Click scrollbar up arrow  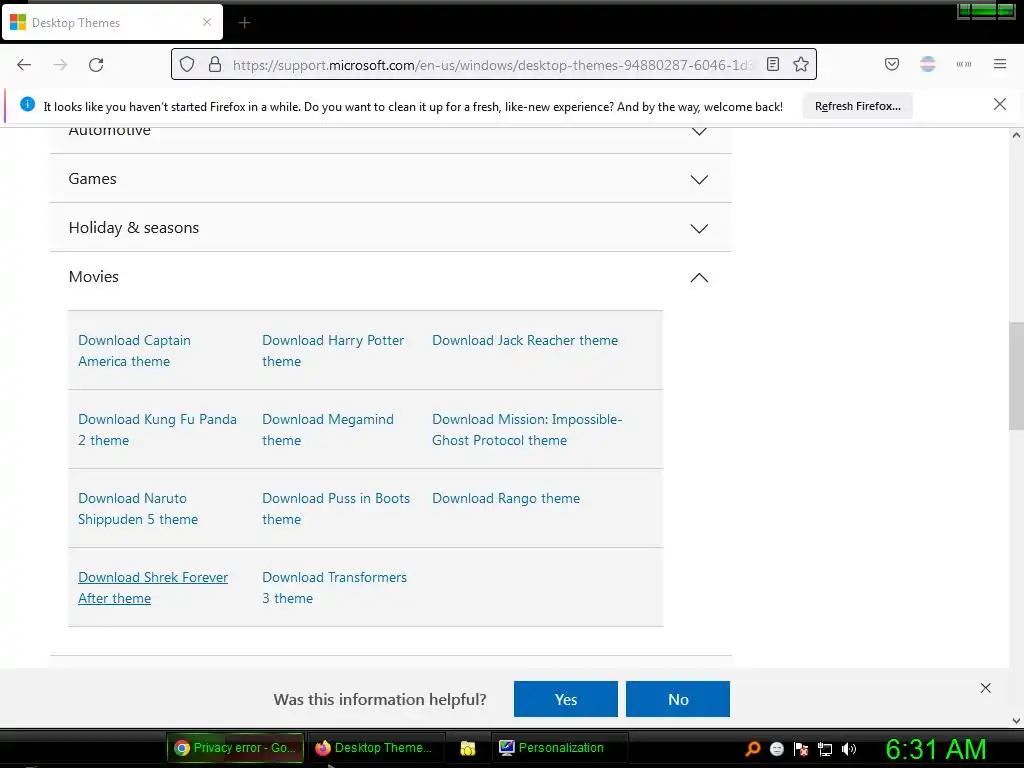[x=1016, y=135]
